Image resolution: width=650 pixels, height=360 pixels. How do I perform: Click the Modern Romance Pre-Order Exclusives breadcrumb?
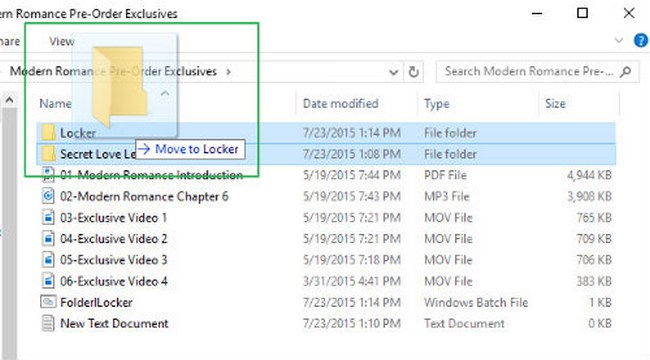click(x=113, y=71)
